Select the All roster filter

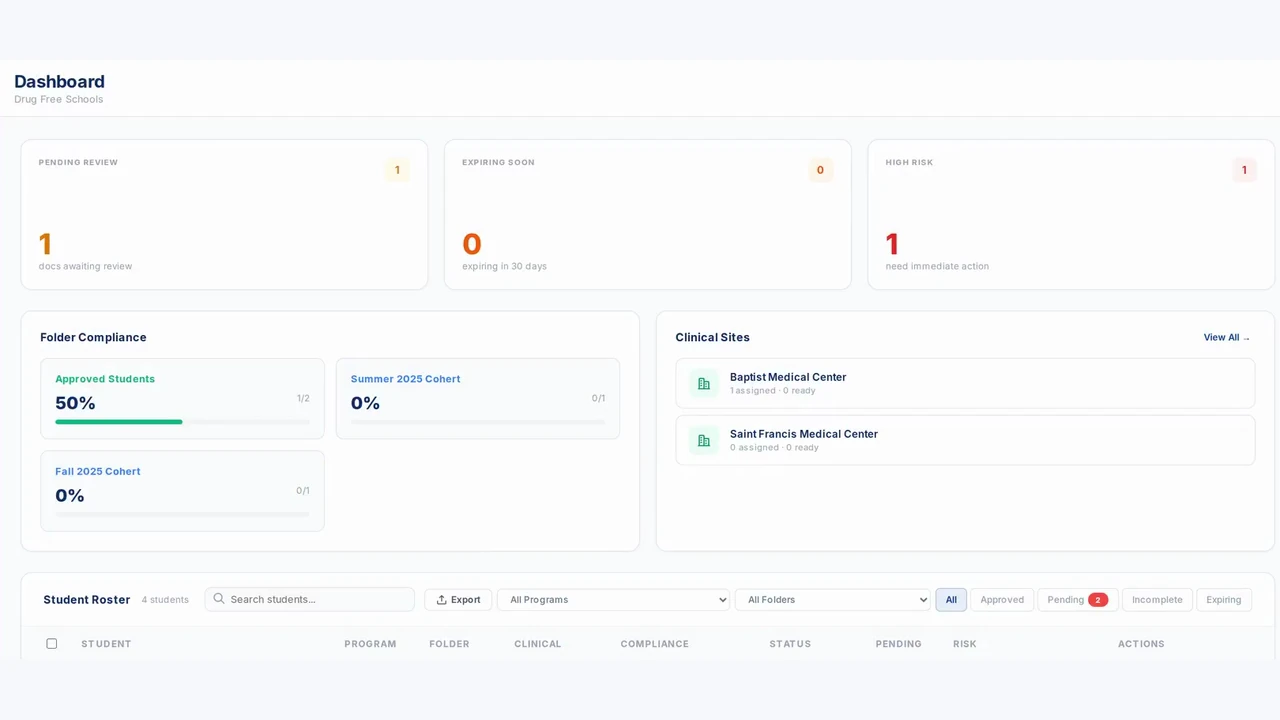tap(951, 600)
